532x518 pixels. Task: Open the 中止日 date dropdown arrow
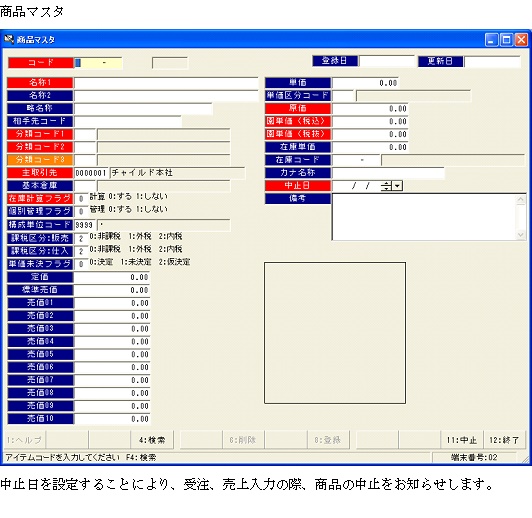pos(398,186)
